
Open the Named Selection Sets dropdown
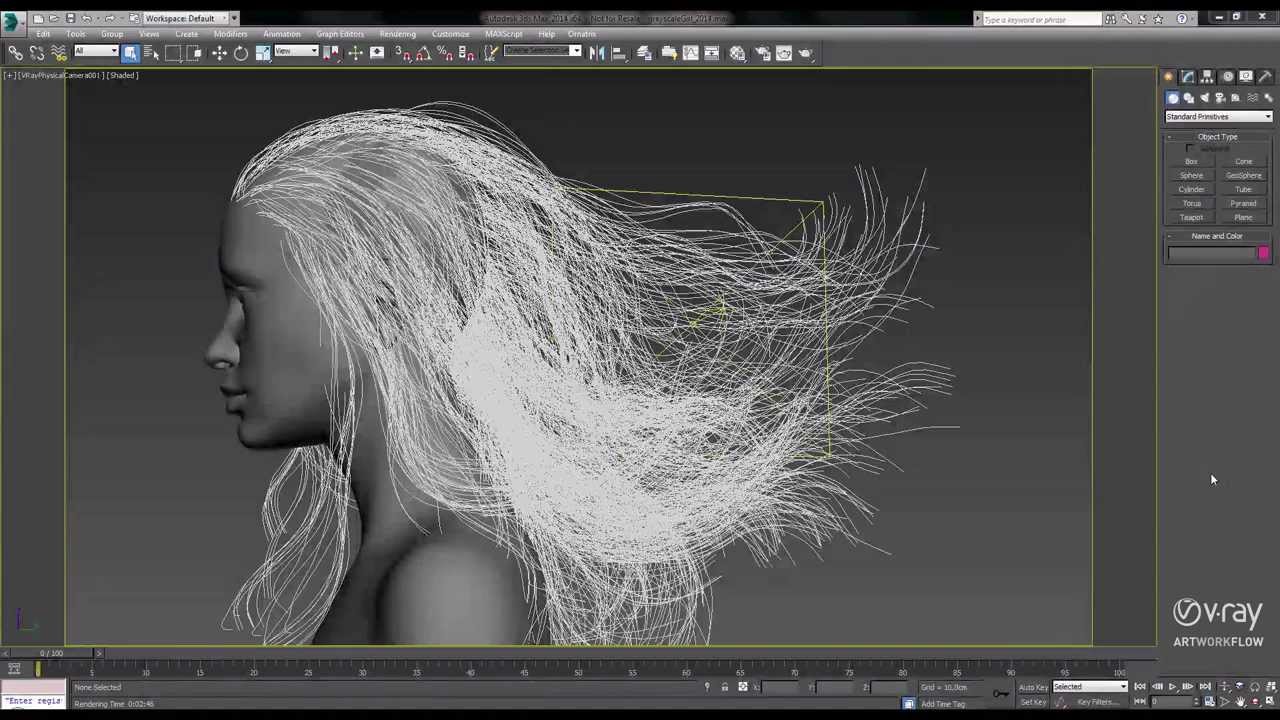click(x=542, y=52)
